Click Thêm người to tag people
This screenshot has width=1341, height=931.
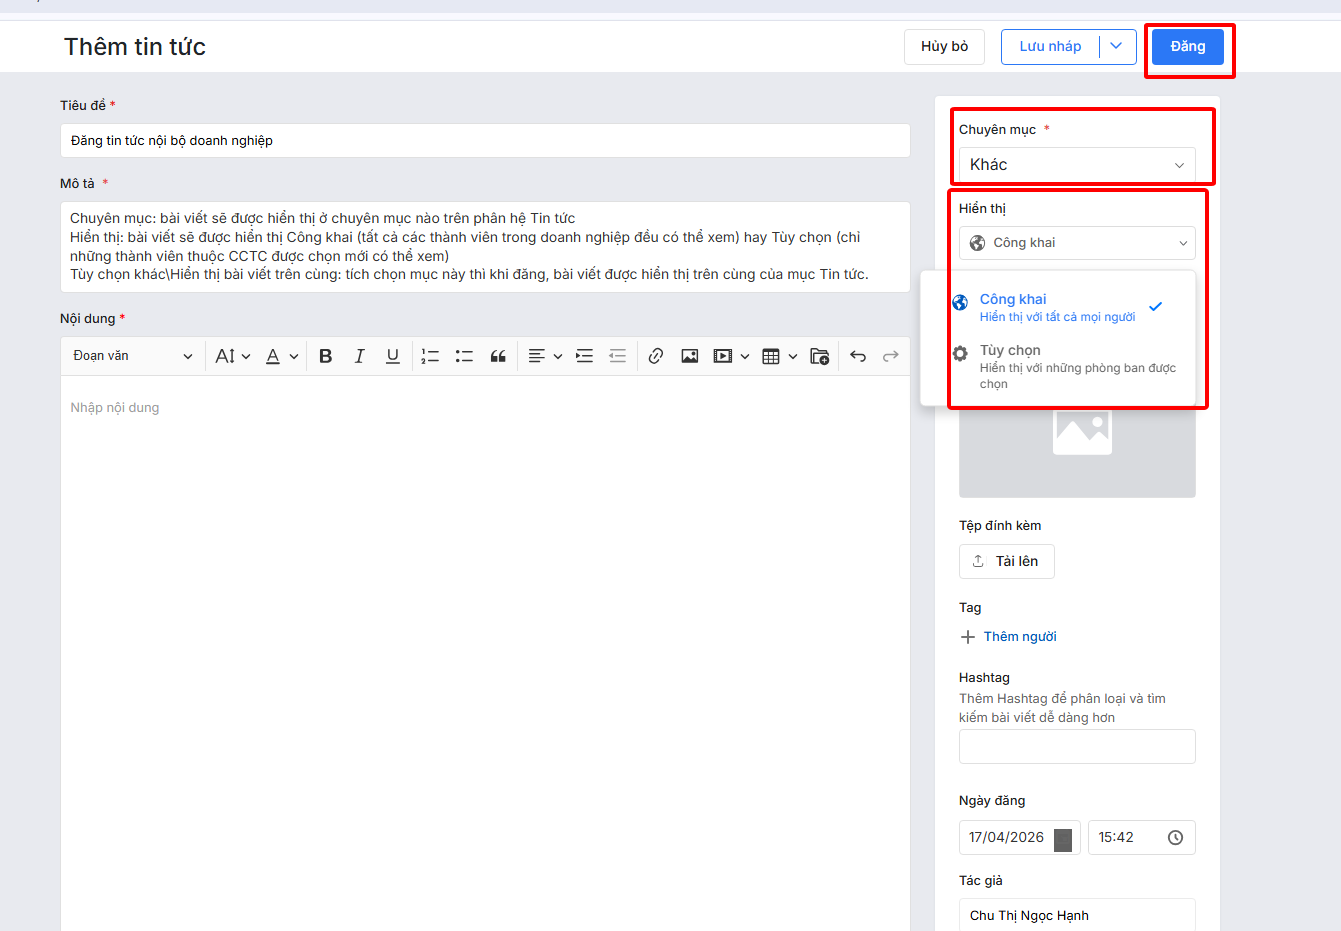click(x=1008, y=637)
